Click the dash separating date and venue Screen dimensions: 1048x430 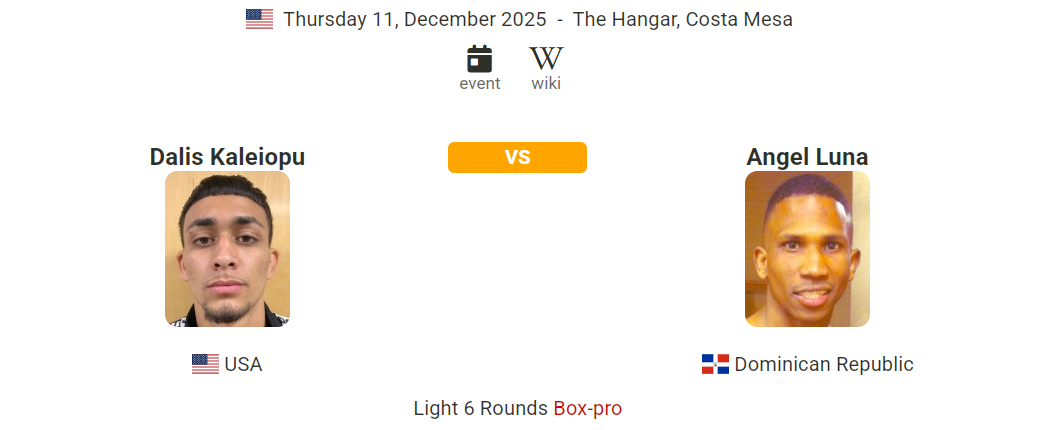point(560,19)
